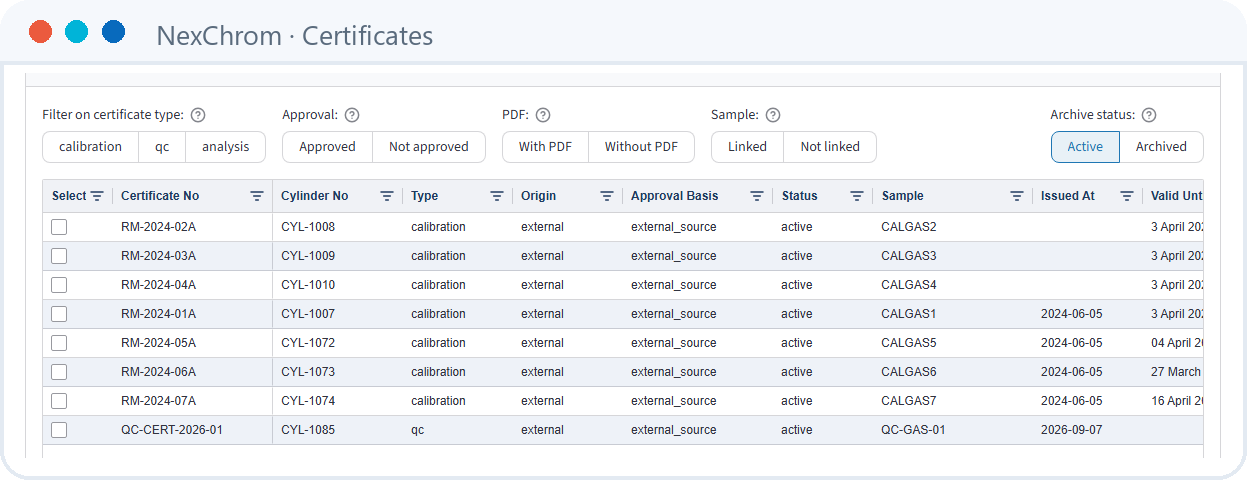Filter certificates by analysis type
The image size is (1247, 480).
[226, 147]
